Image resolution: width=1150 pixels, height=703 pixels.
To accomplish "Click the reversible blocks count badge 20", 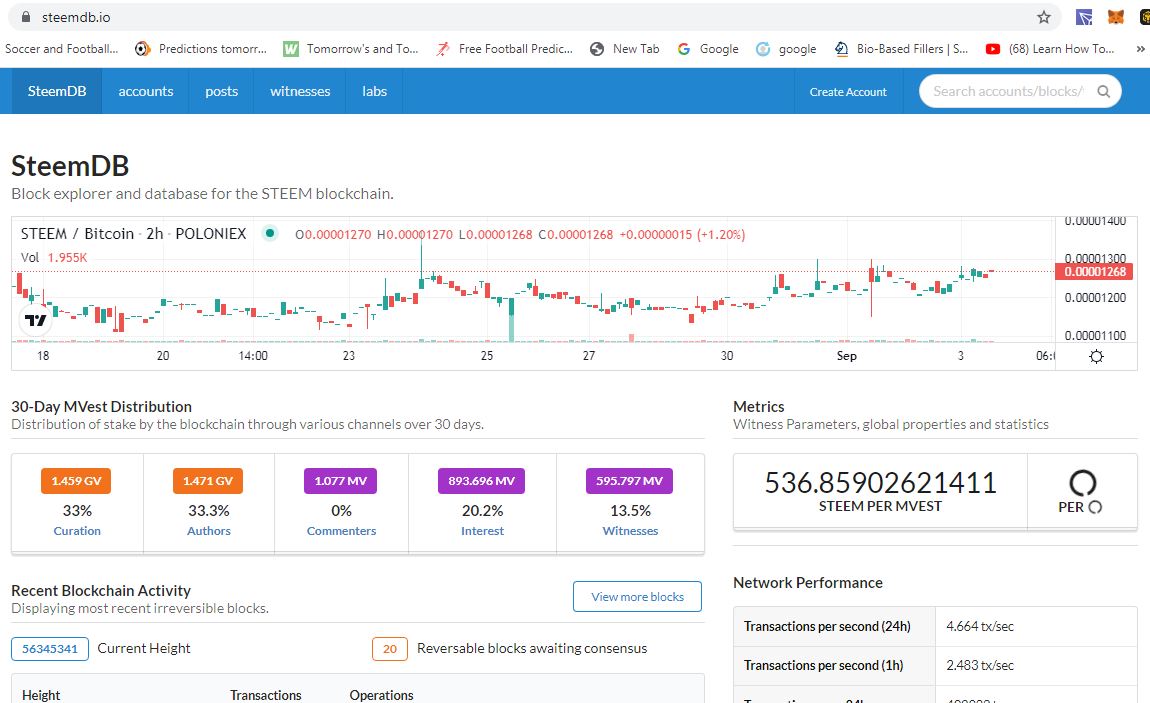I will (x=390, y=649).
